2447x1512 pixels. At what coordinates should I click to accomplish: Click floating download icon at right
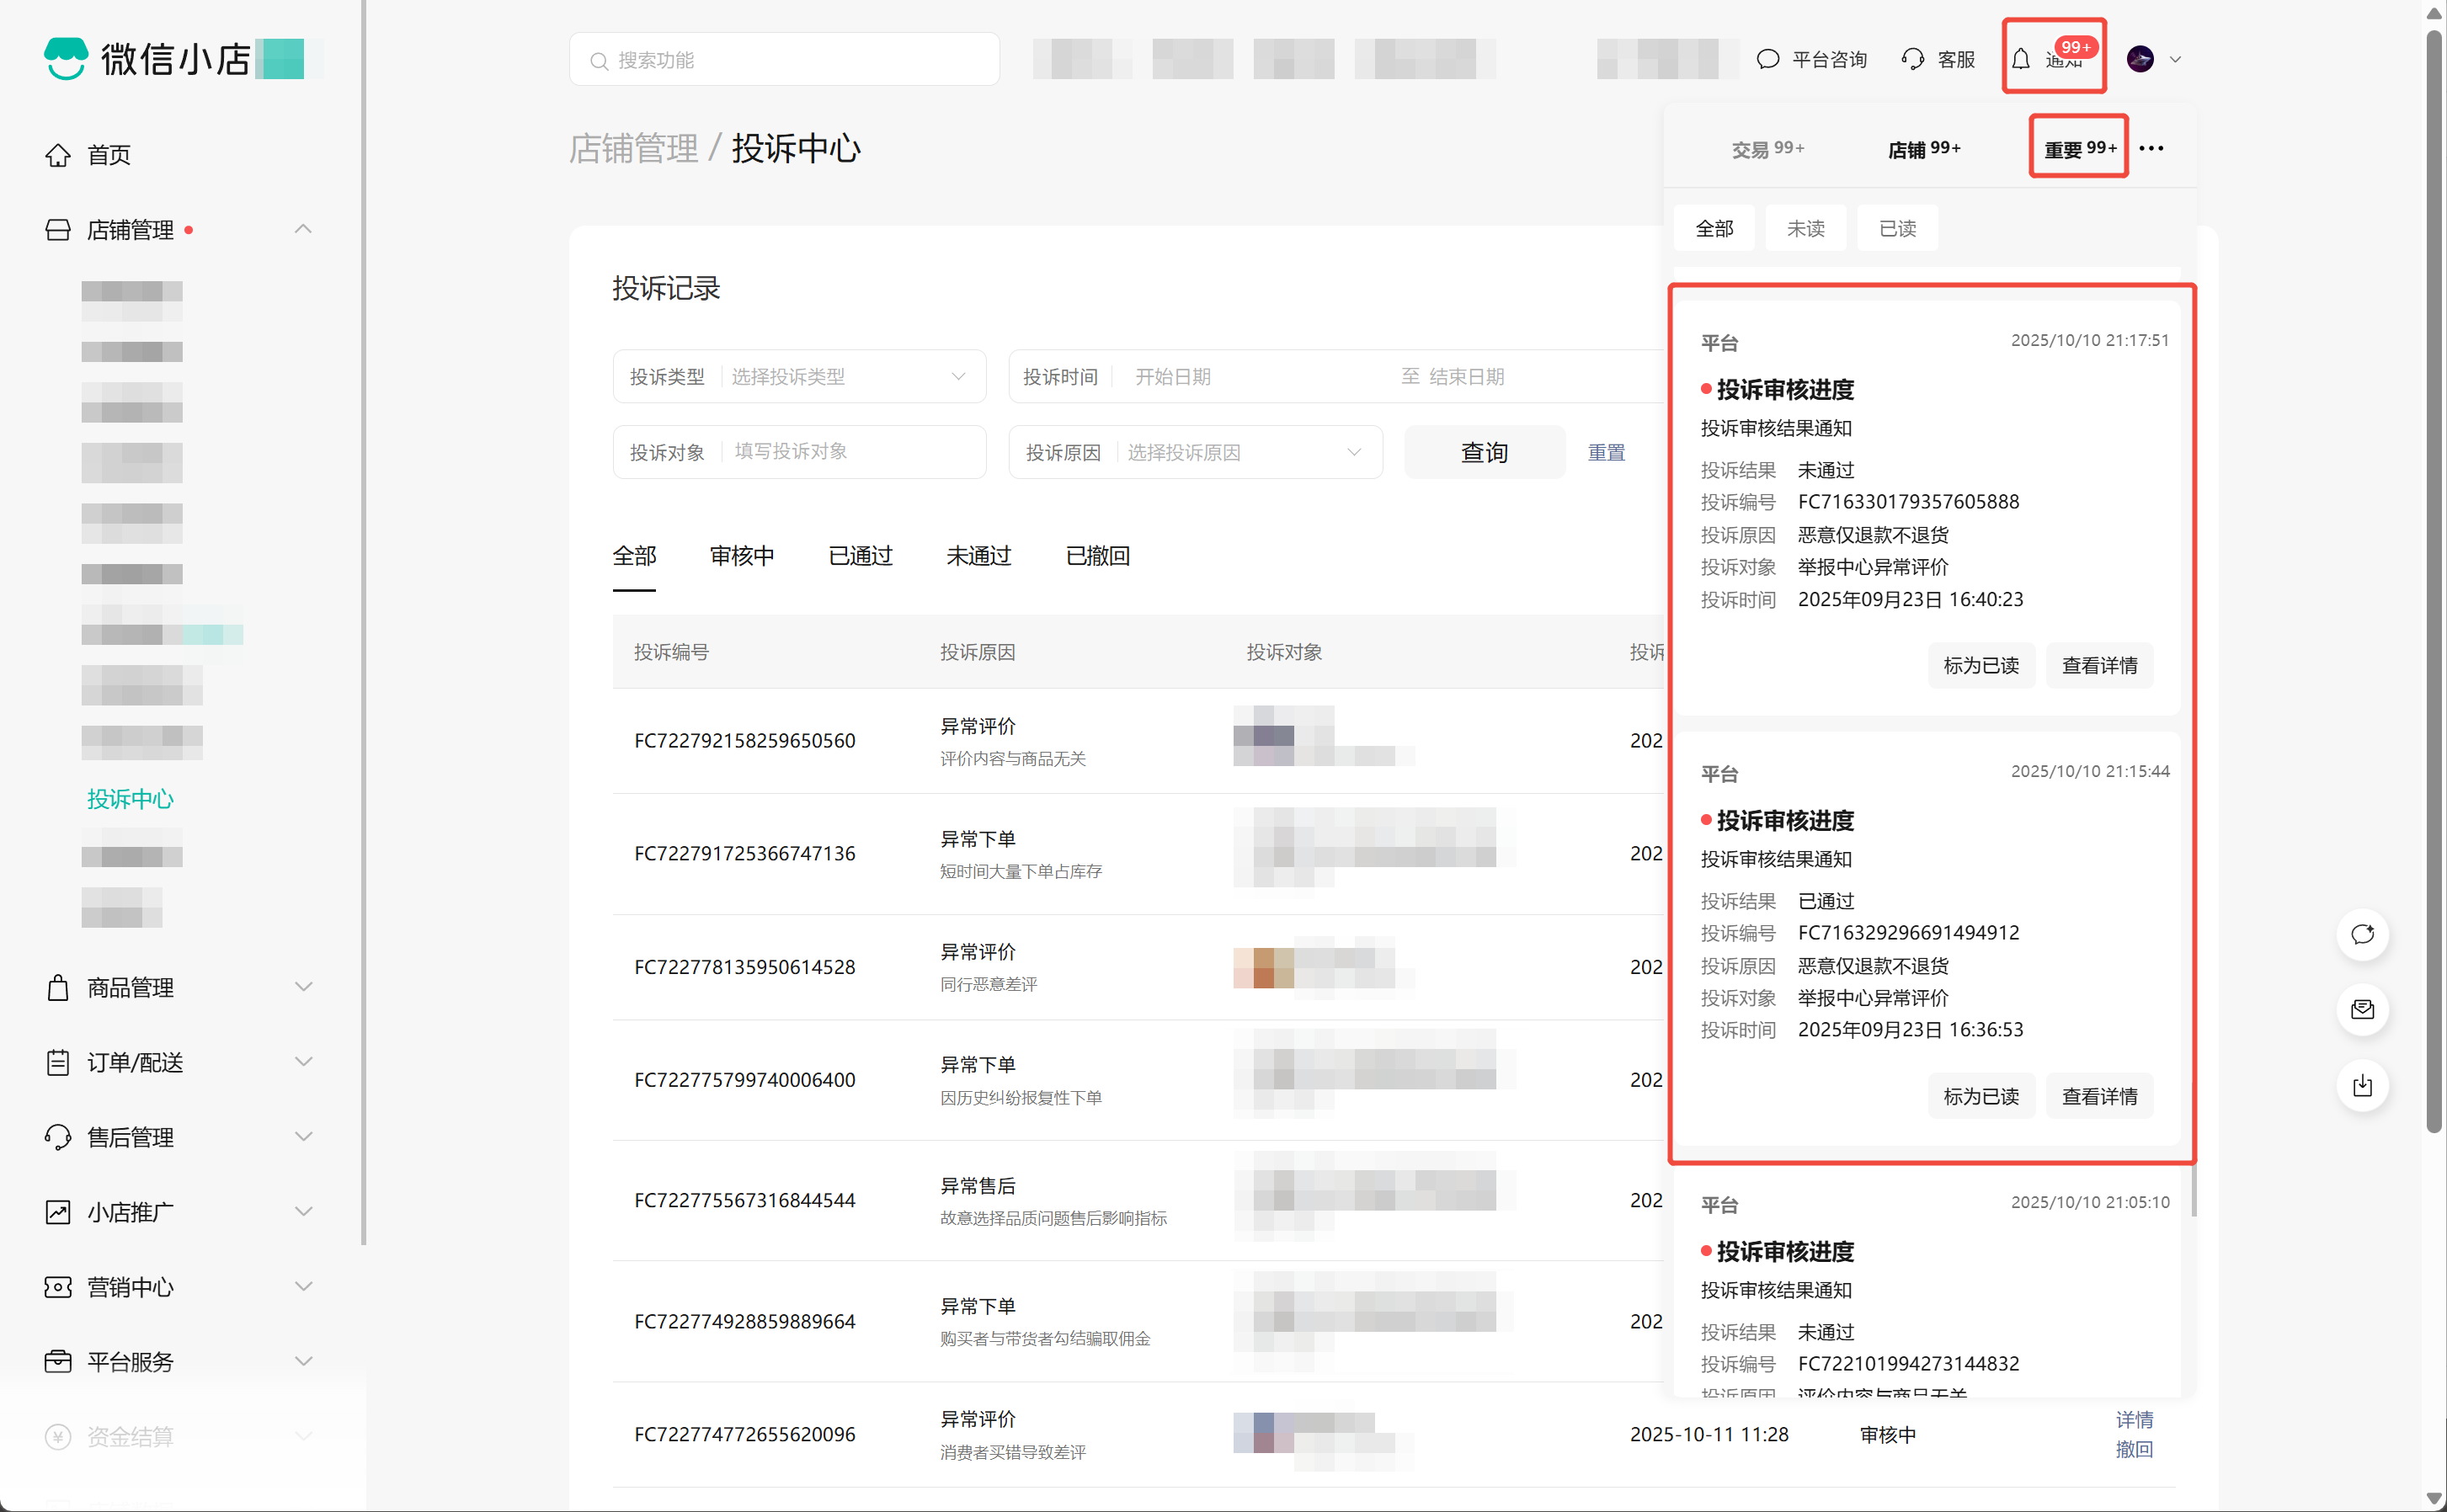pyautogui.click(x=2362, y=1086)
